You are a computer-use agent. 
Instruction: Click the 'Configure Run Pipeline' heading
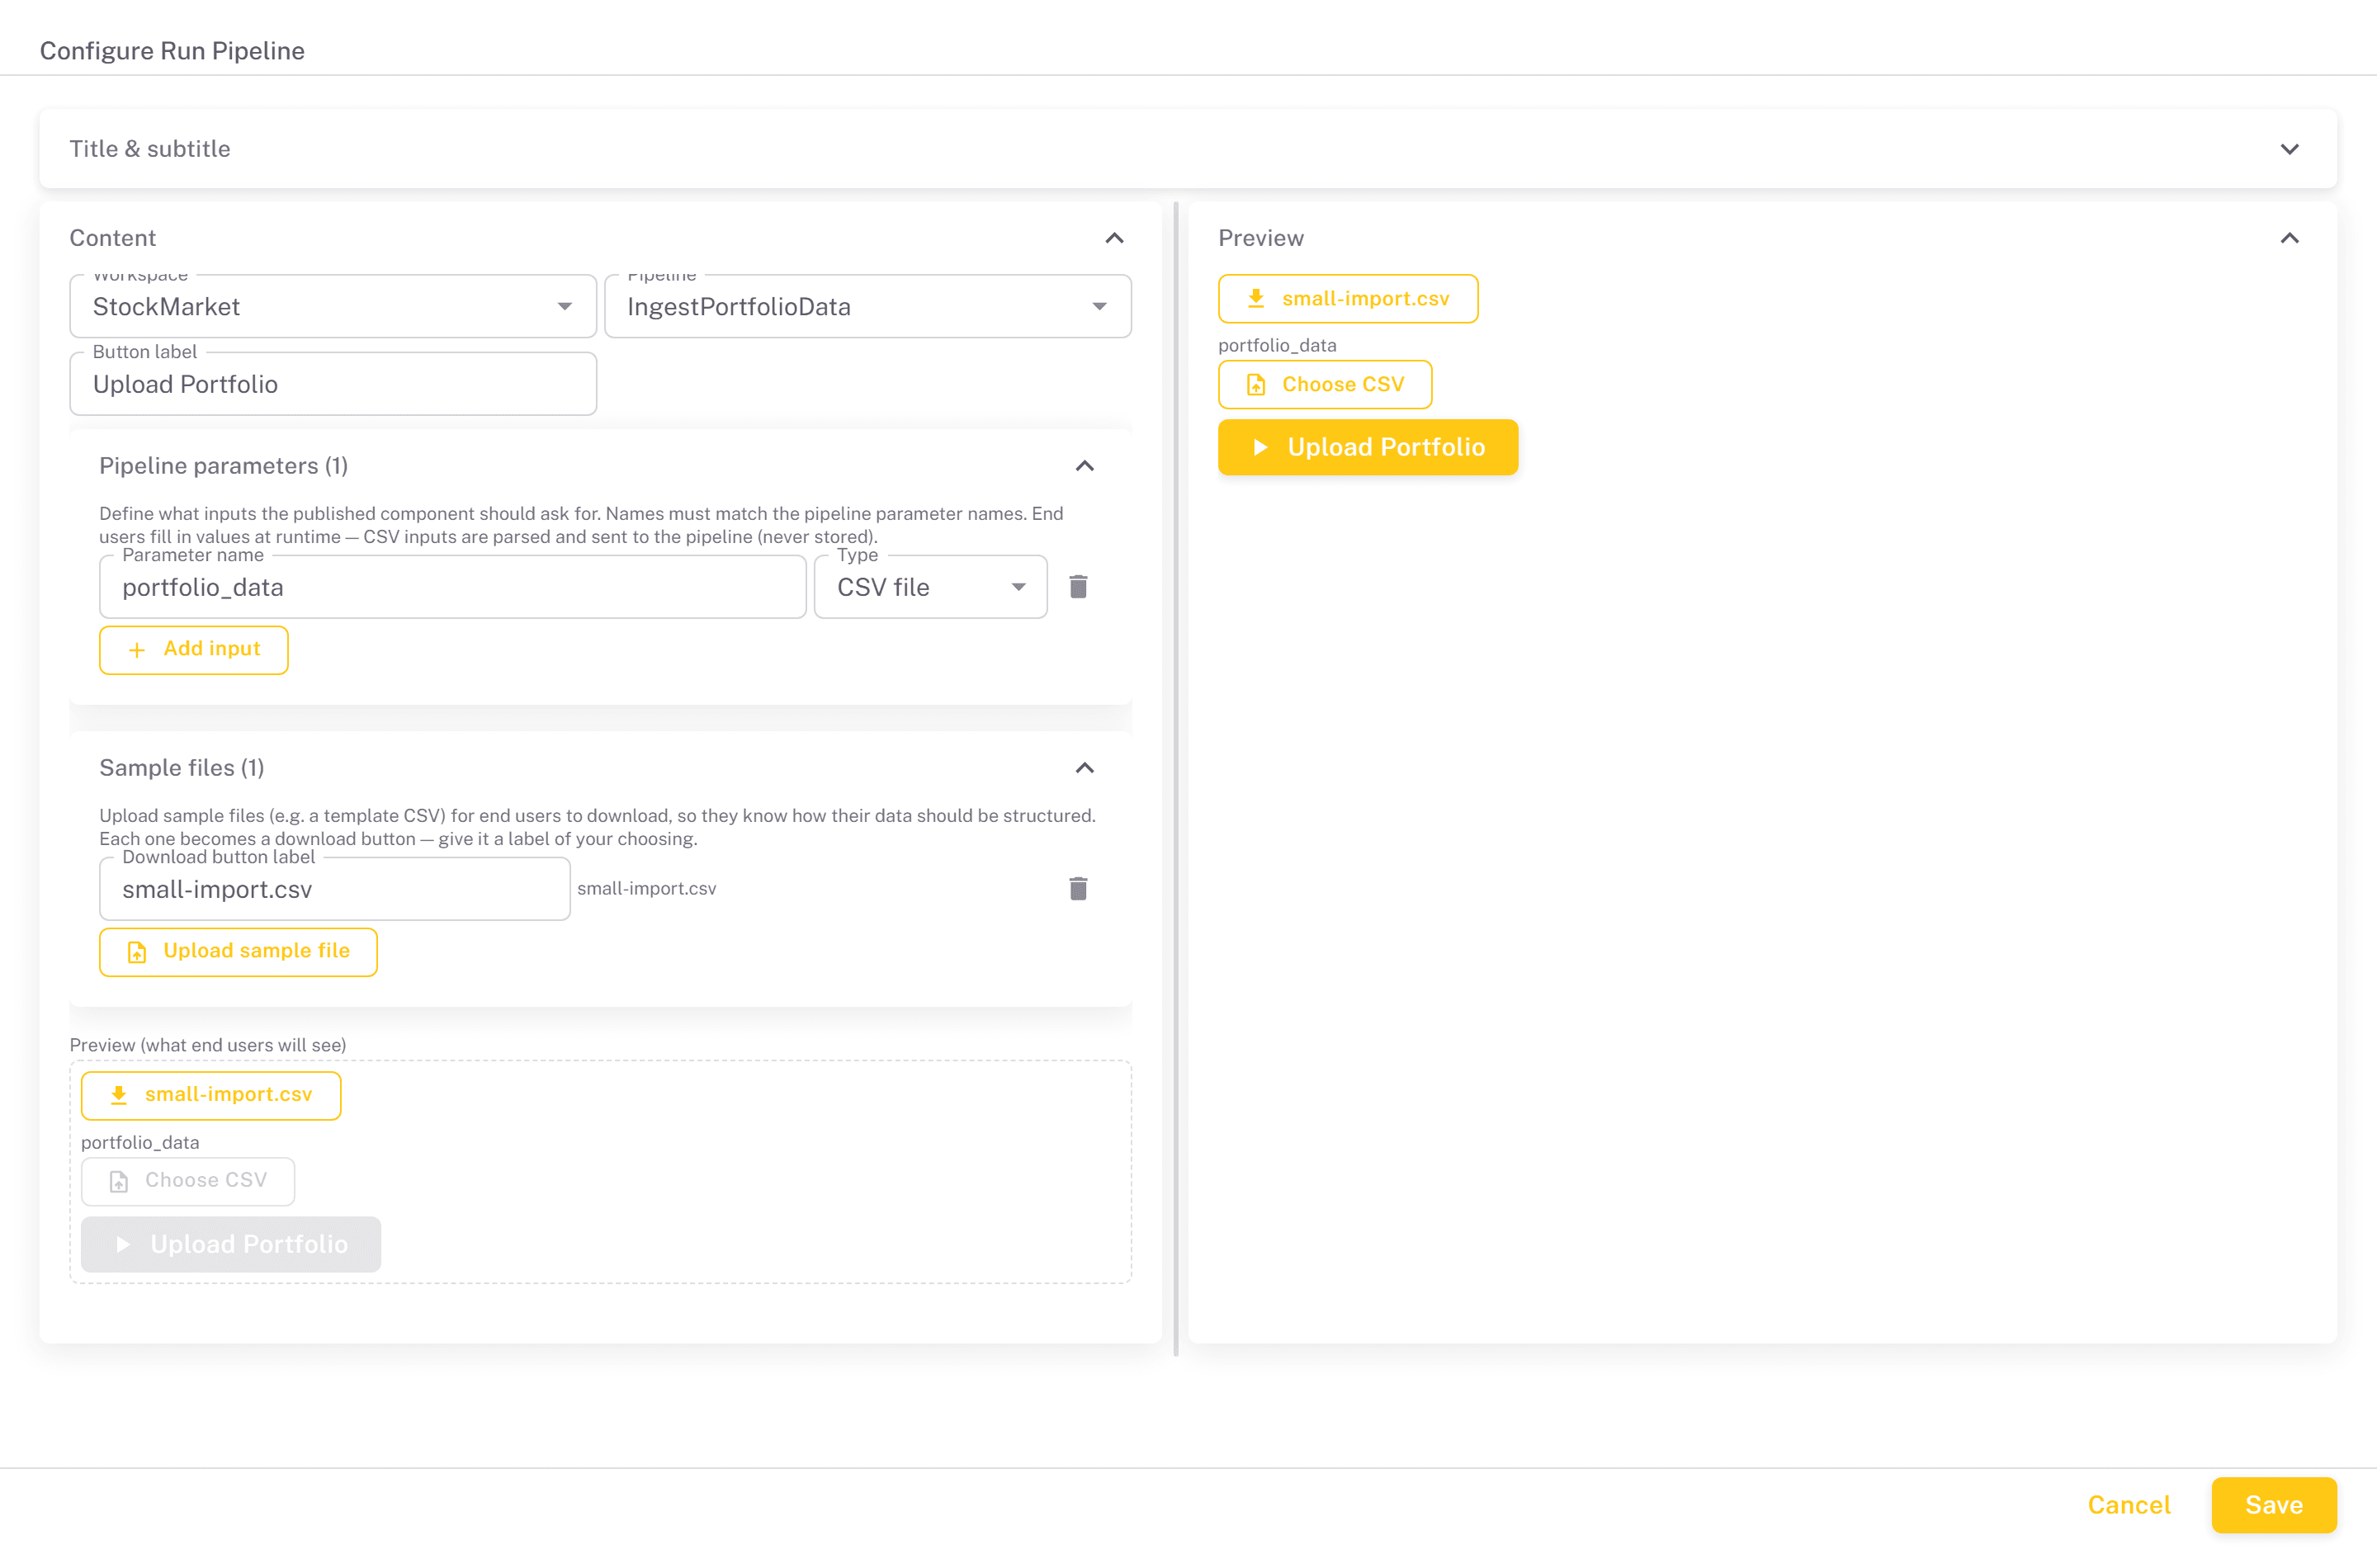tap(172, 51)
